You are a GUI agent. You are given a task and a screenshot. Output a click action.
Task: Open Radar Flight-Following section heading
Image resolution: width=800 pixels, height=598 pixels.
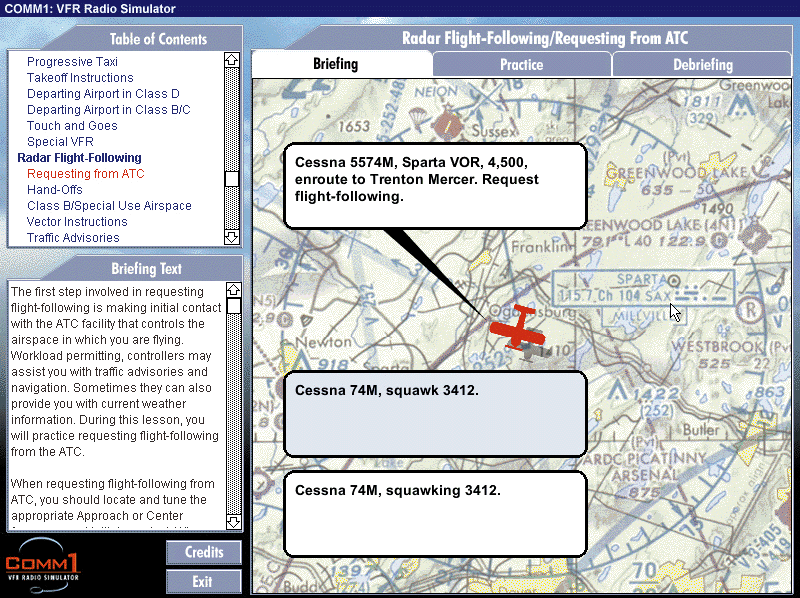(79, 158)
